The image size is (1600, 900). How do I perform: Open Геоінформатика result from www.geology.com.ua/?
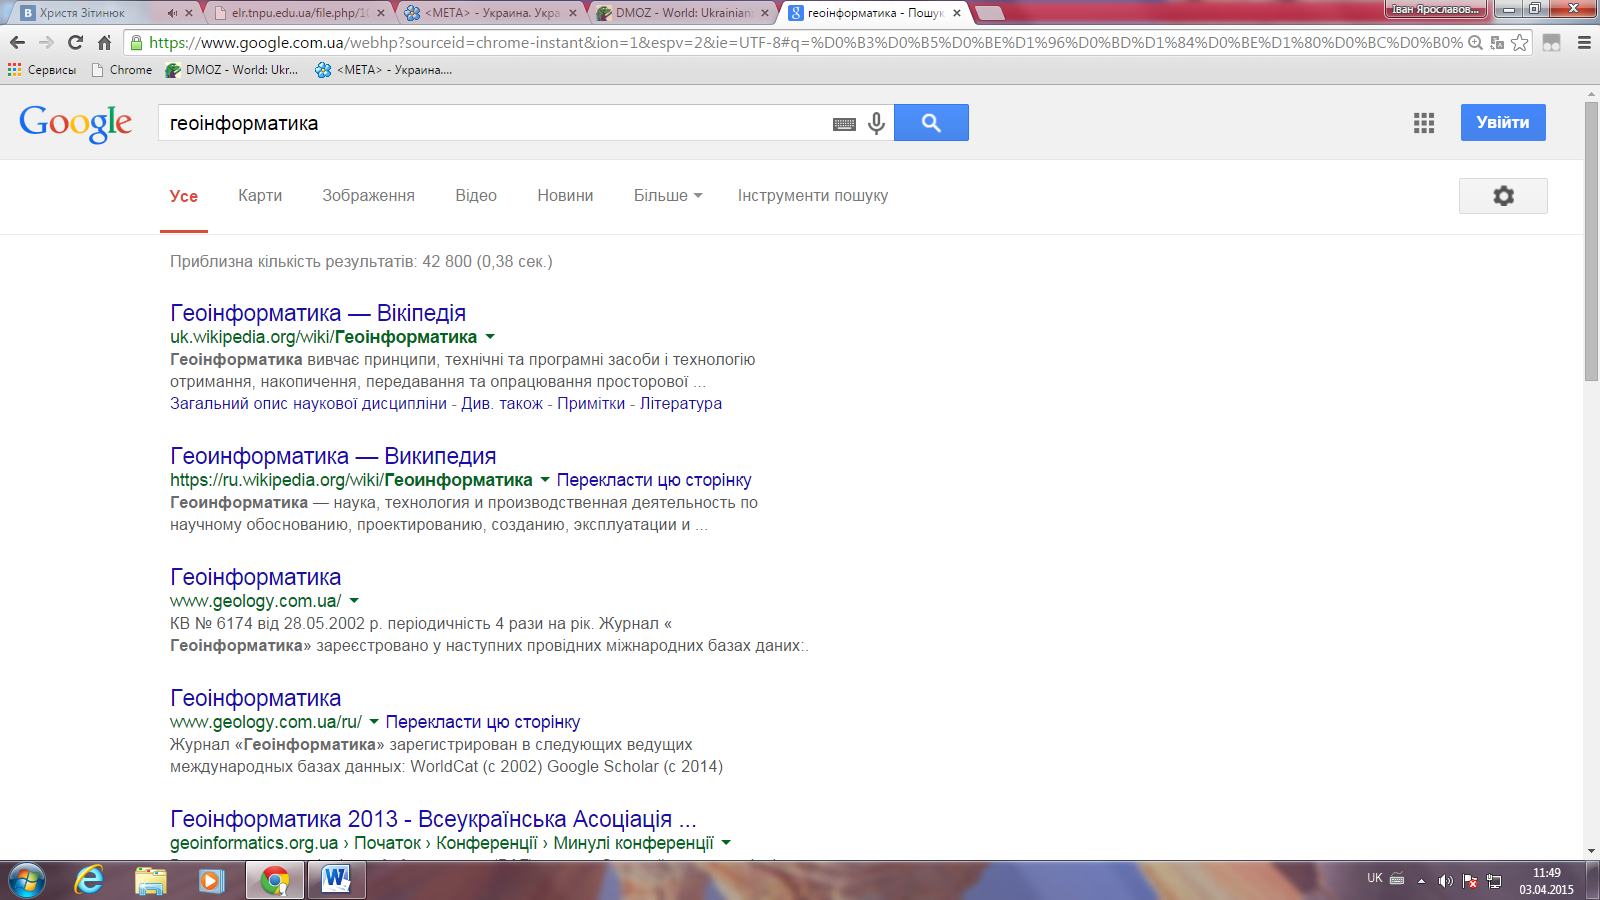tap(255, 577)
